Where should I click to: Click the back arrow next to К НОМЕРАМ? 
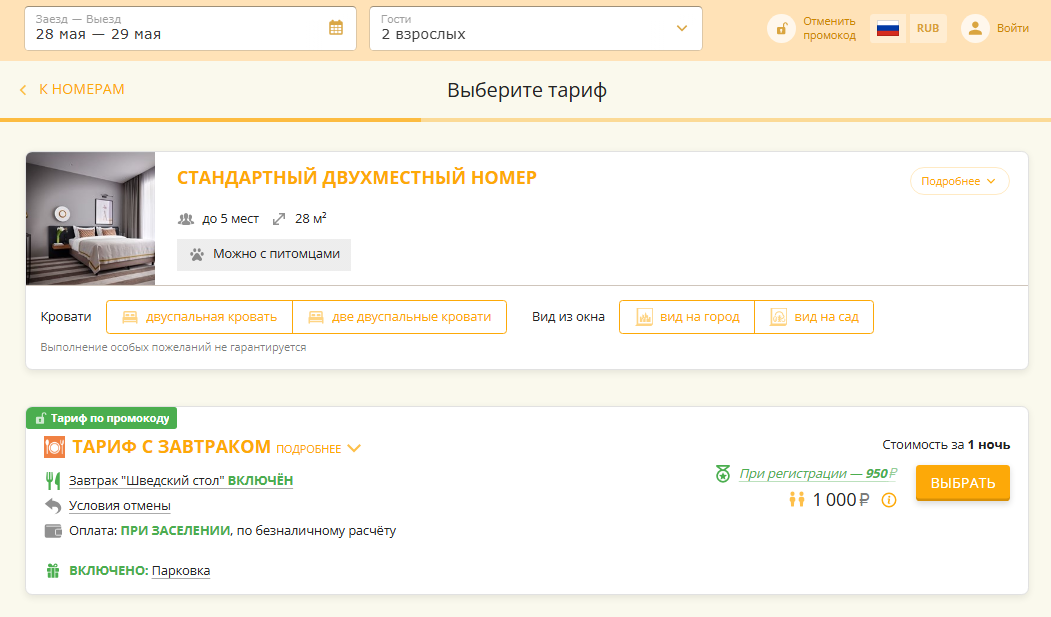pyautogui.click(x=23, y=90)
